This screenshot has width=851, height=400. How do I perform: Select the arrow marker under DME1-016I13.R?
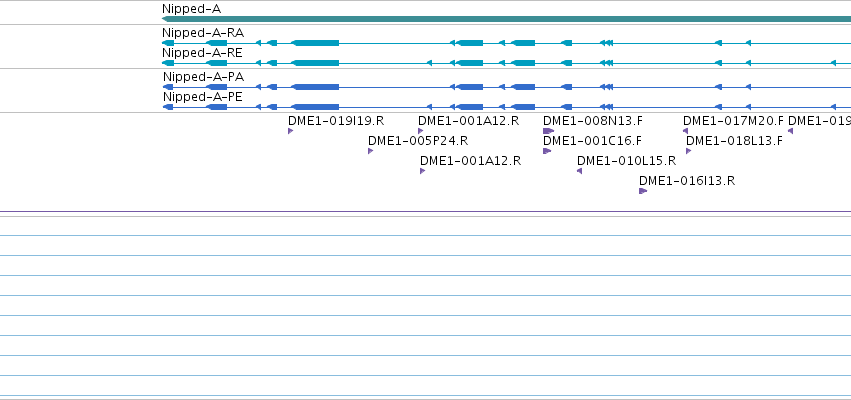pyautogui.click(x=643, y=191)
